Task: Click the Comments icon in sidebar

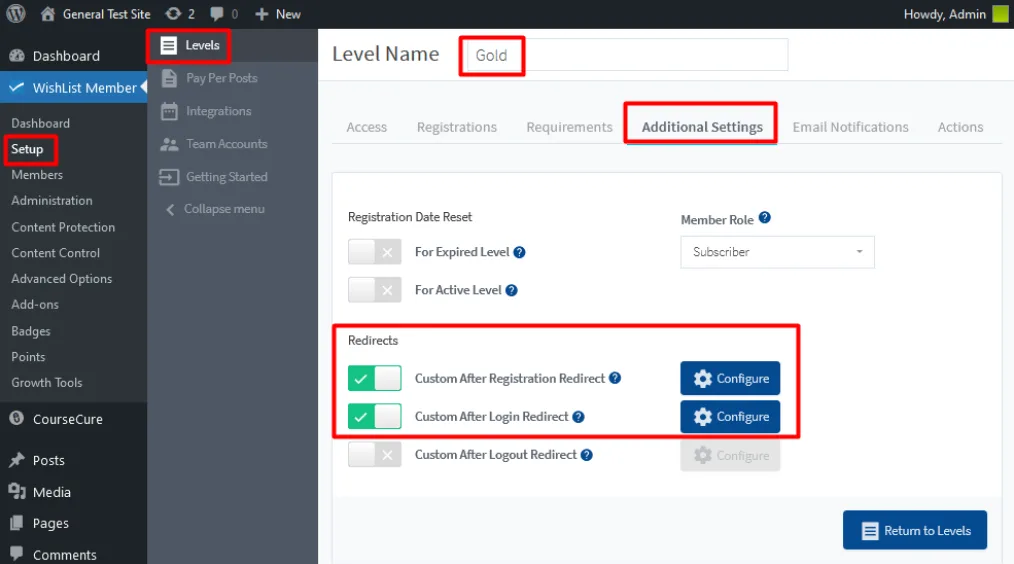Action: coord(17,554)
